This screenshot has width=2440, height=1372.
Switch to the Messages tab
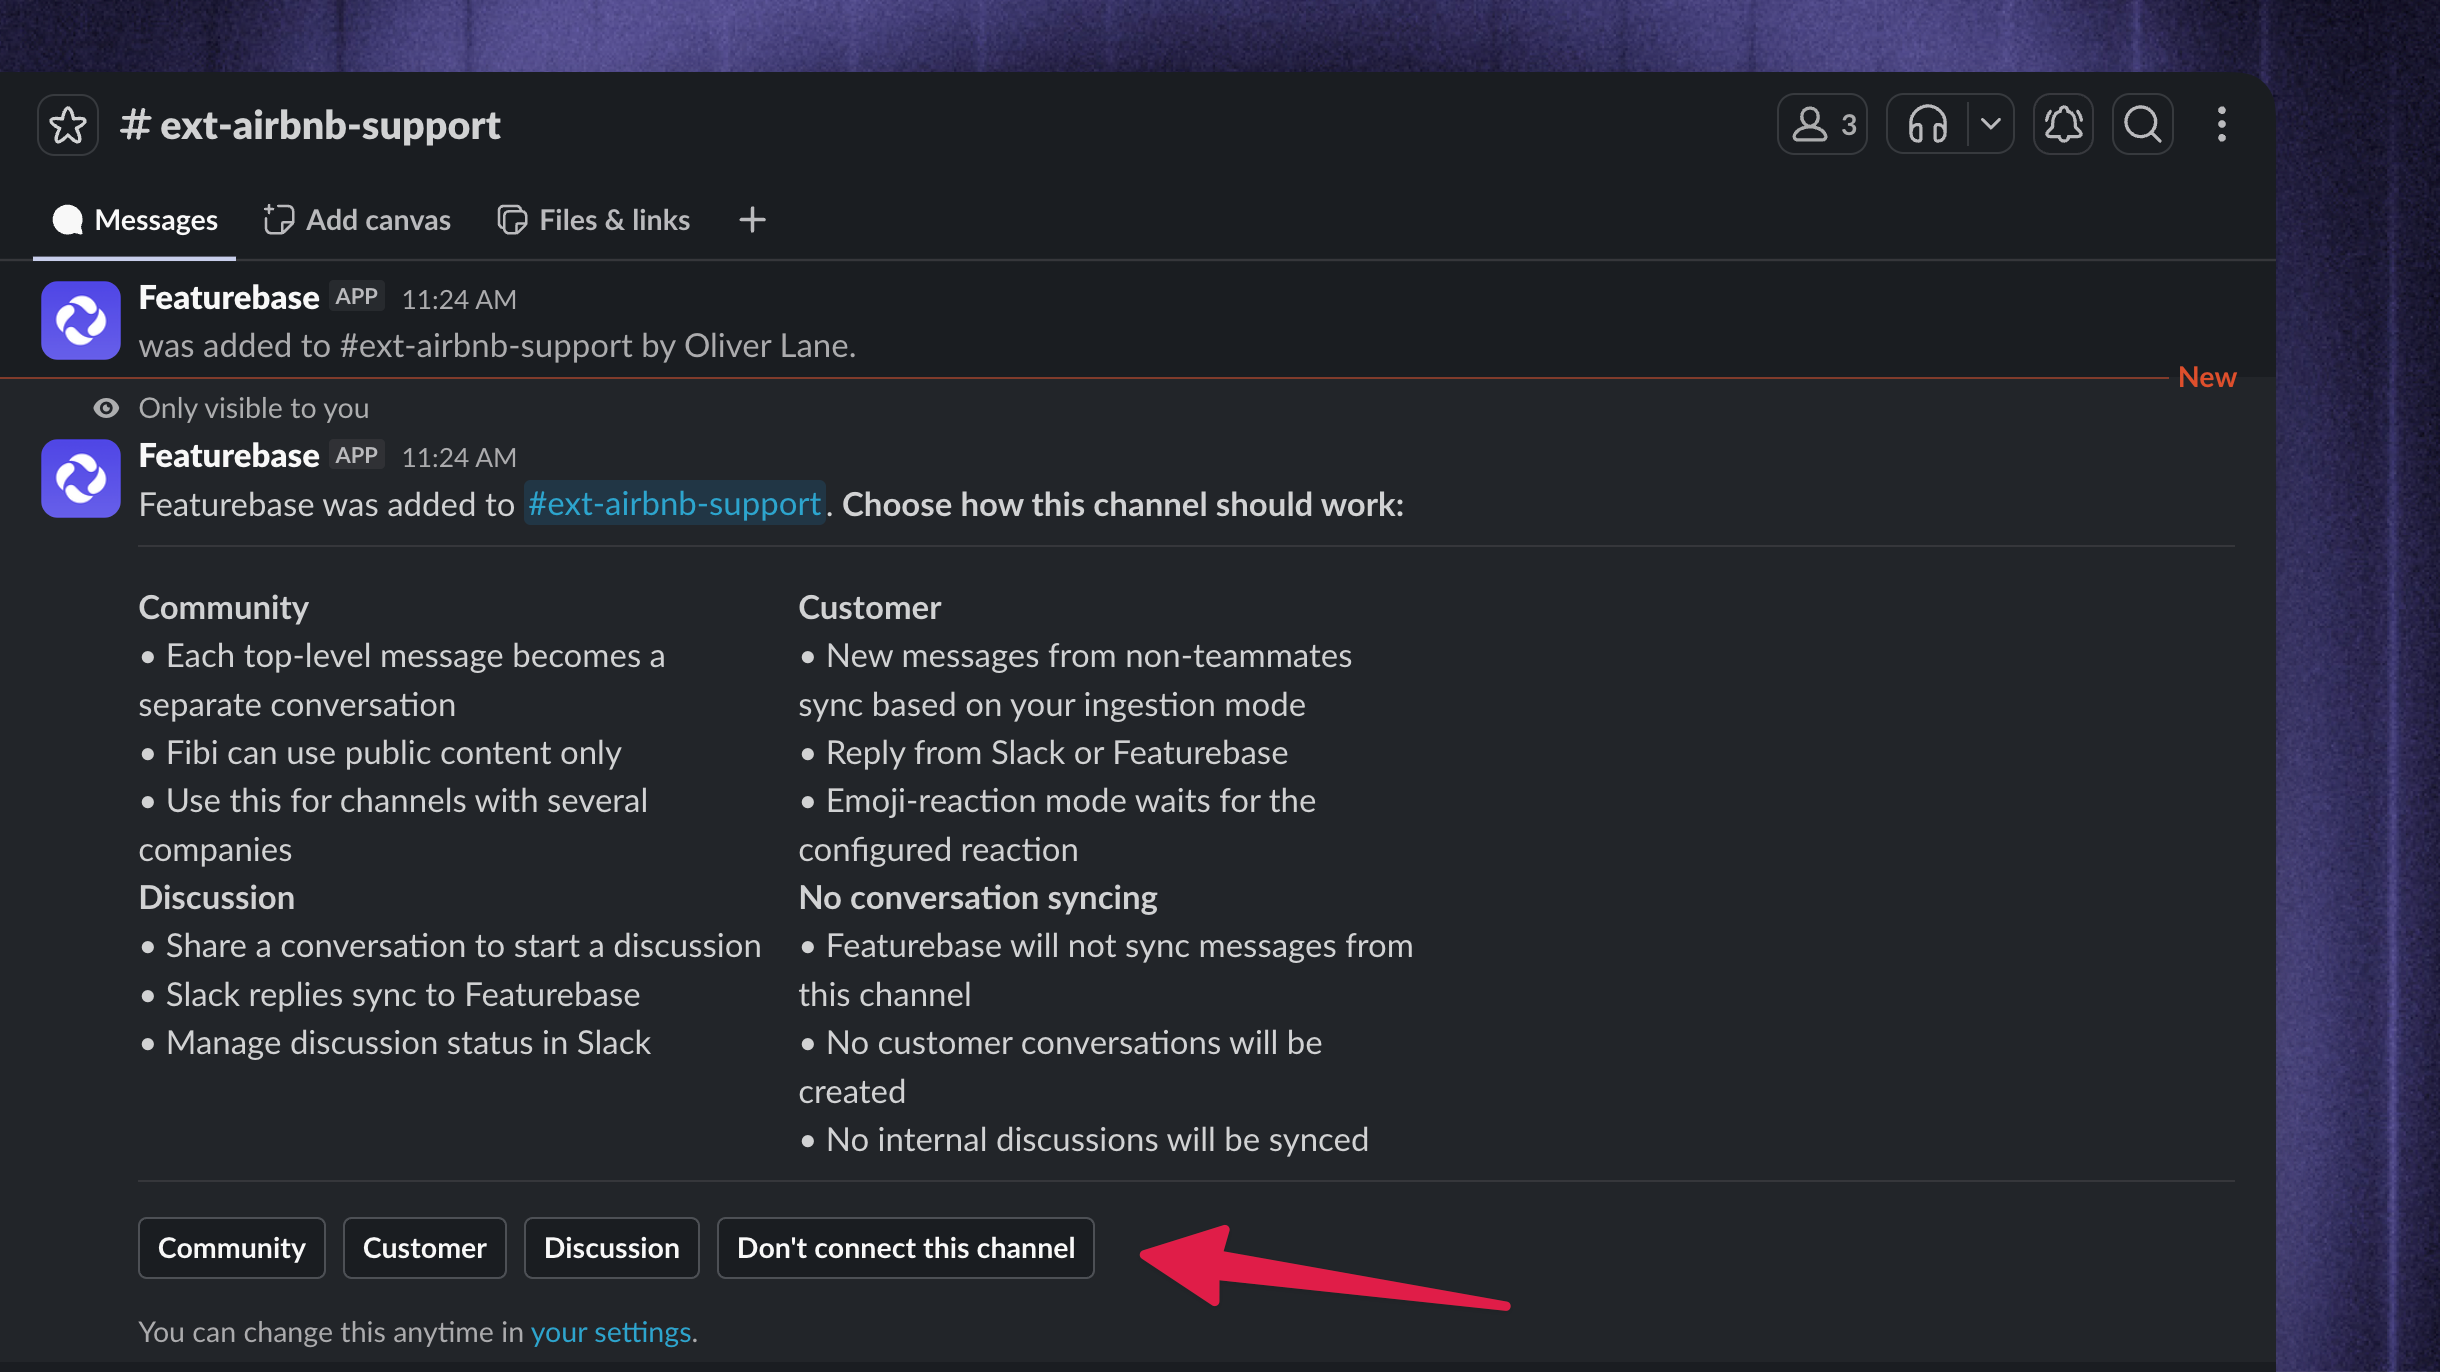pyautogui.click(x=135, y=220)
